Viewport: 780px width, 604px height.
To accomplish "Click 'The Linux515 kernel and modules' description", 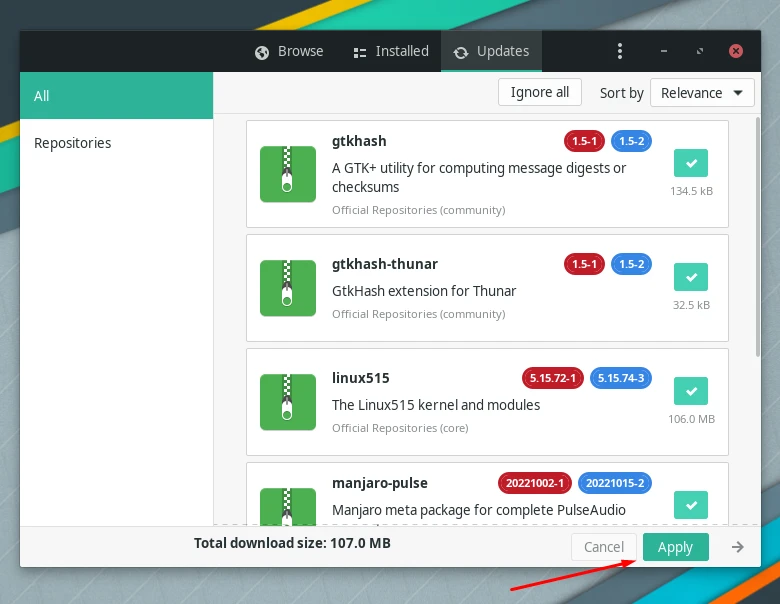I will pos(436,405).
